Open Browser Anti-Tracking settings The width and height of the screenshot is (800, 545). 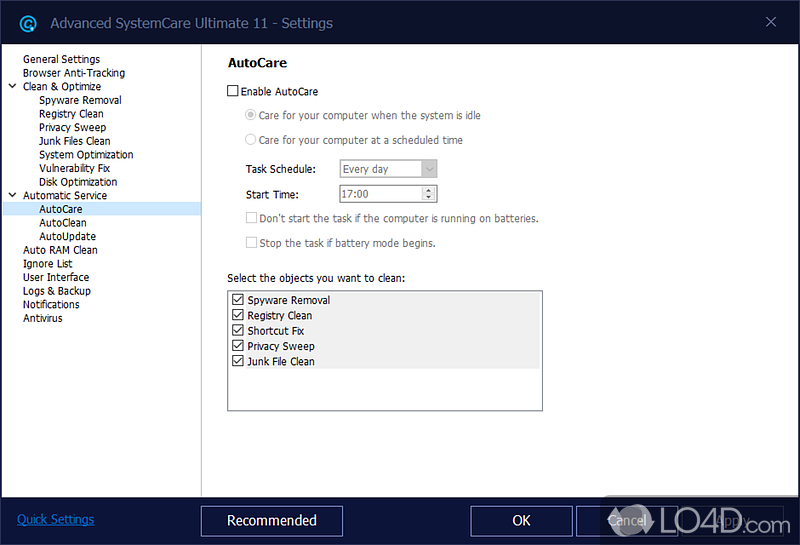[x=74, y=73]
